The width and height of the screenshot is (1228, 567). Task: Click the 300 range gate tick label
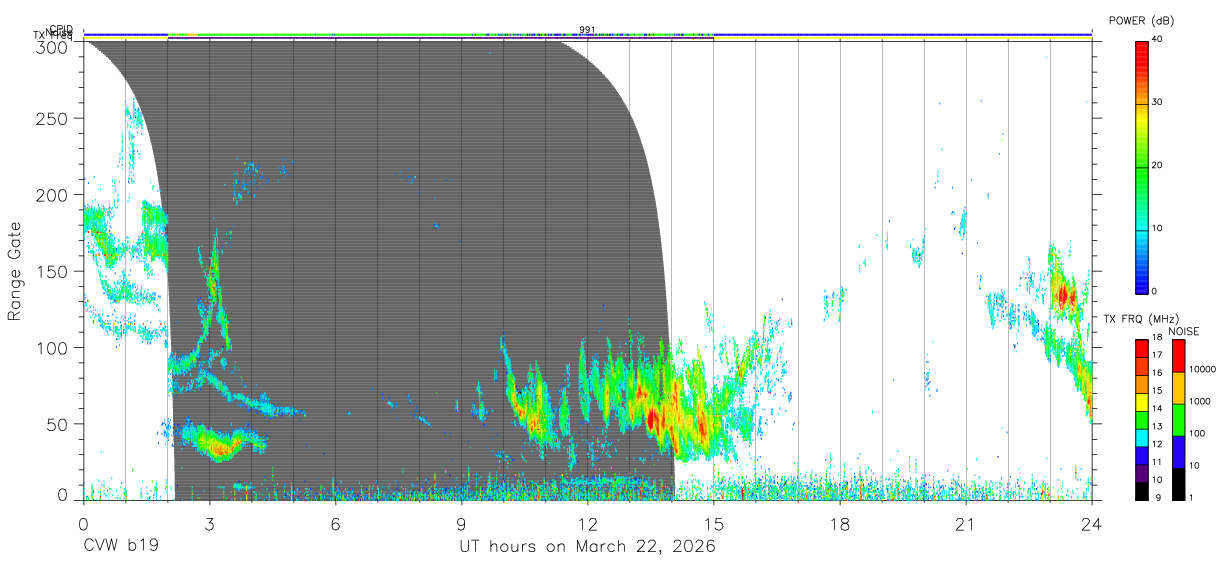pyautogui.click(x=52, y=46)
